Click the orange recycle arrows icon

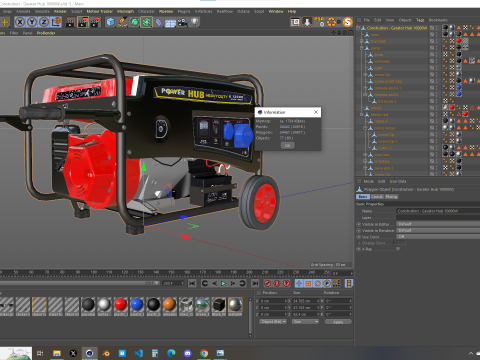coord(331,22)
